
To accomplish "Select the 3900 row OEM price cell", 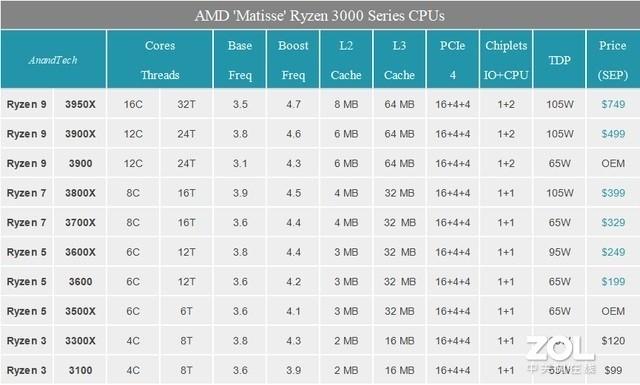I will pyautogui.click(x=613, y=163).
